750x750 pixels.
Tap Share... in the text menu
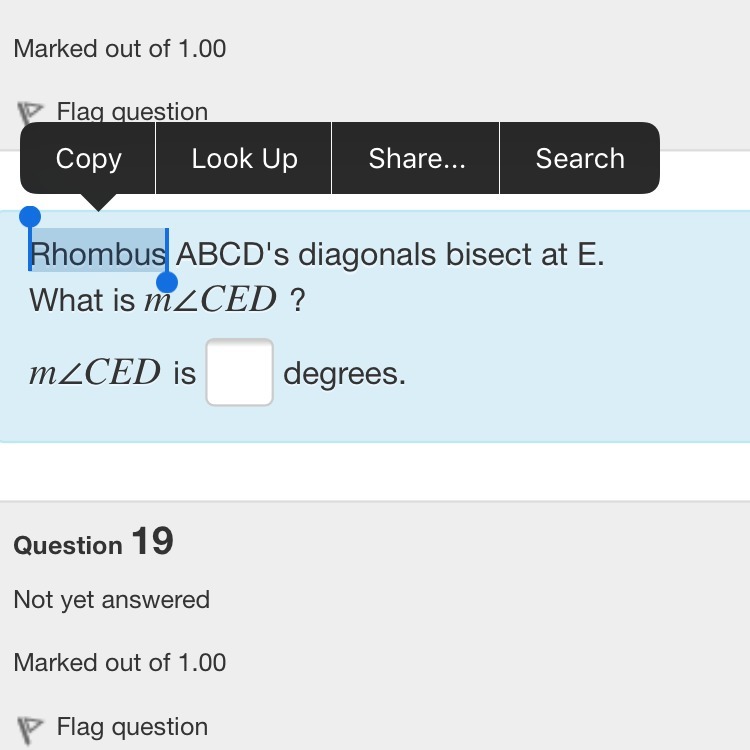coord(416,158)
